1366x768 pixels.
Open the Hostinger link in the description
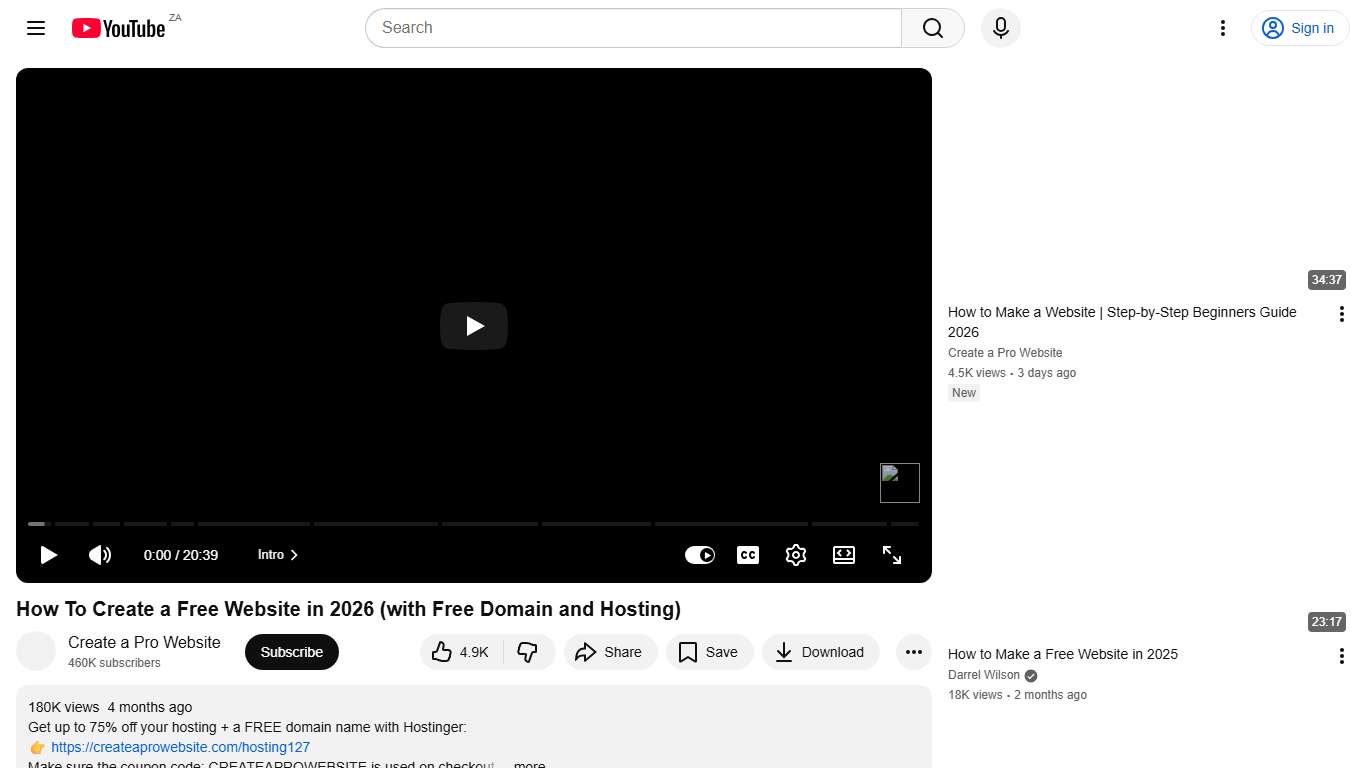[180, 747]
